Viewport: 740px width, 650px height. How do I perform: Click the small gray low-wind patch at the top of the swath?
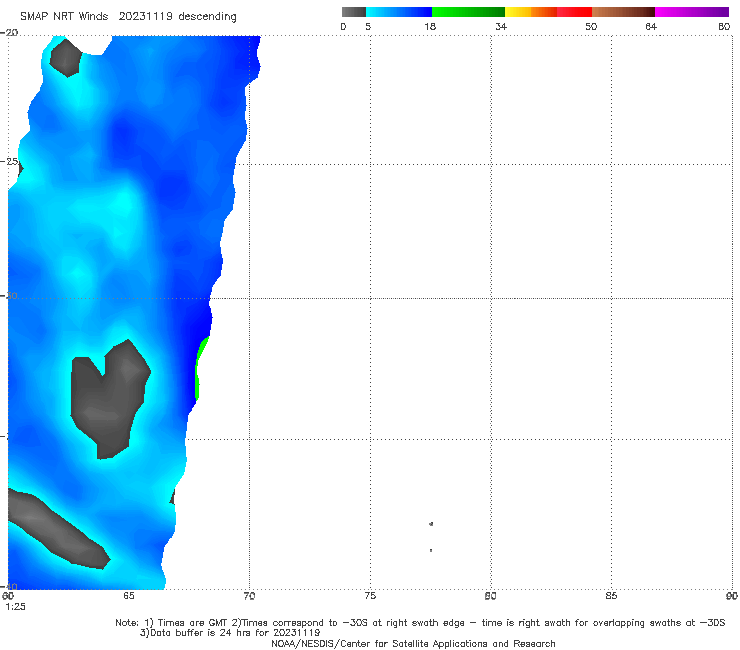point(66,58)
